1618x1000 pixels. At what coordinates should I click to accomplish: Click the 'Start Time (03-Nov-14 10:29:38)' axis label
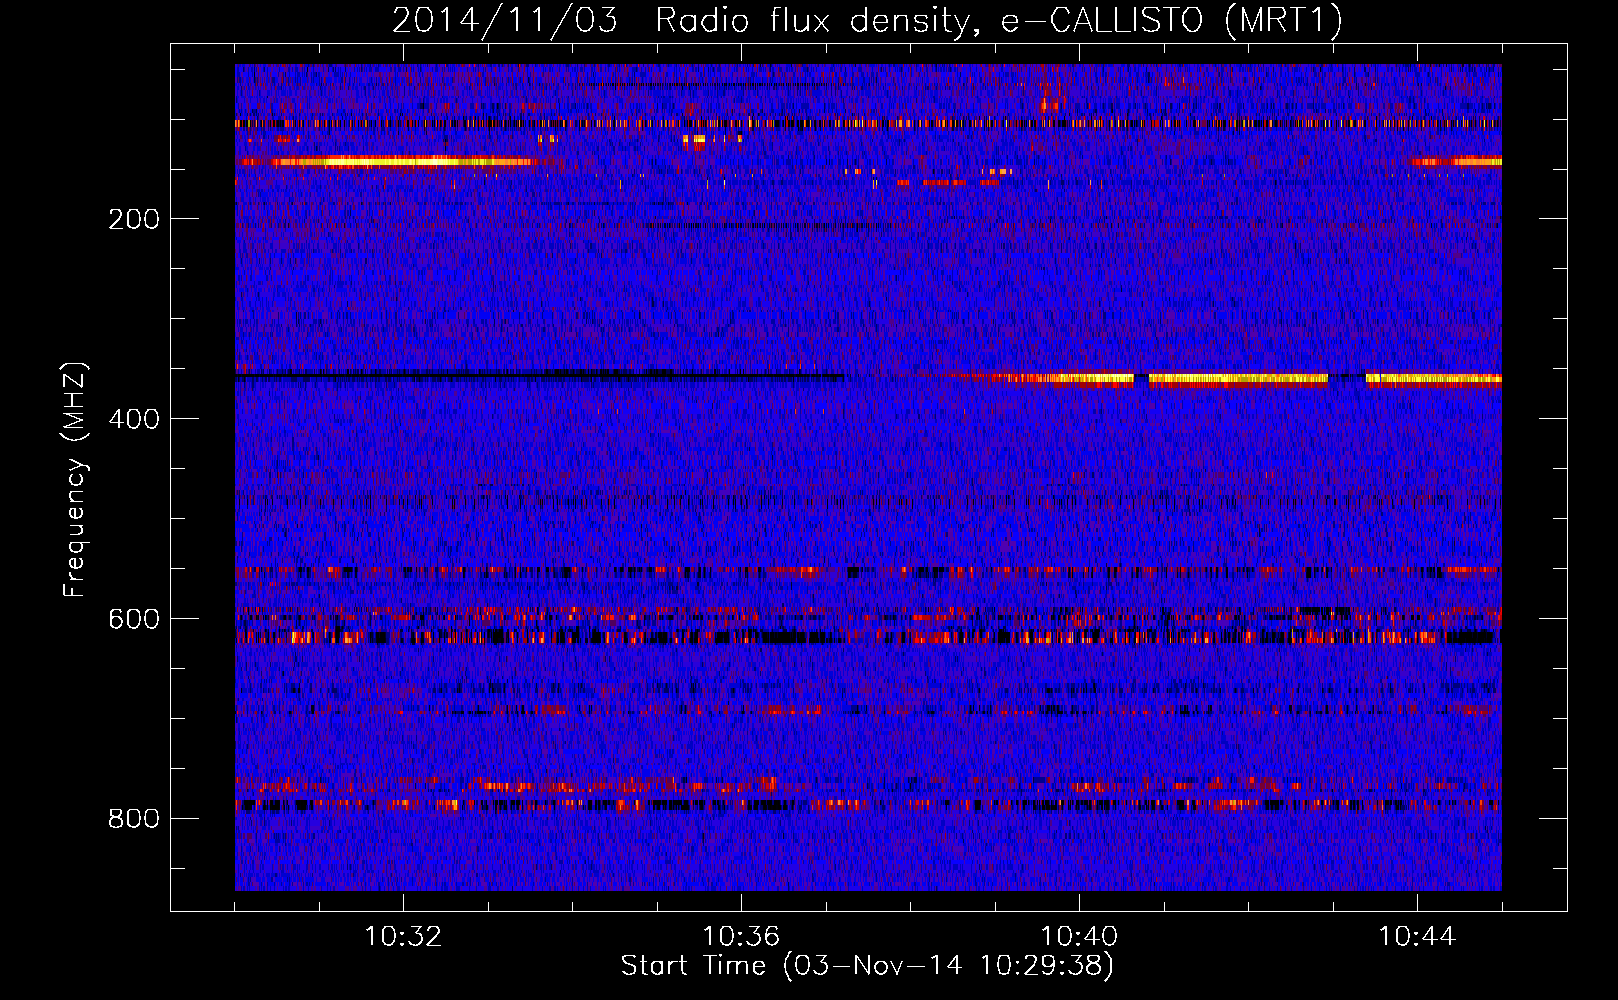(x=867, y=966)
